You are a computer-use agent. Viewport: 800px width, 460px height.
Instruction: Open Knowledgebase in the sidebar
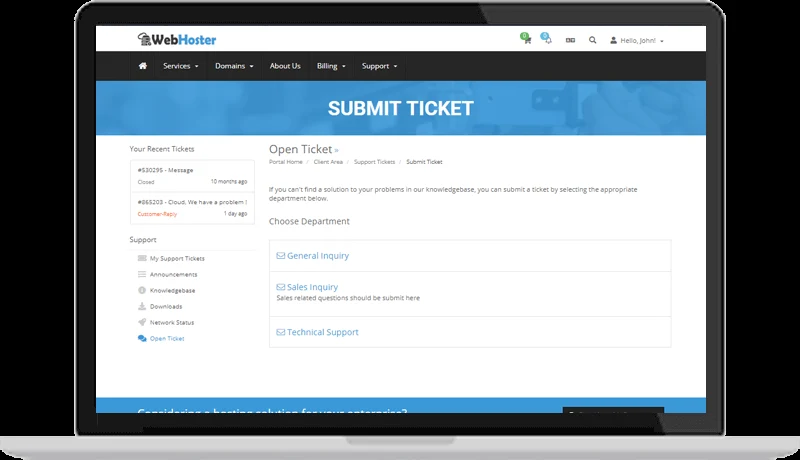coord(172,290)
